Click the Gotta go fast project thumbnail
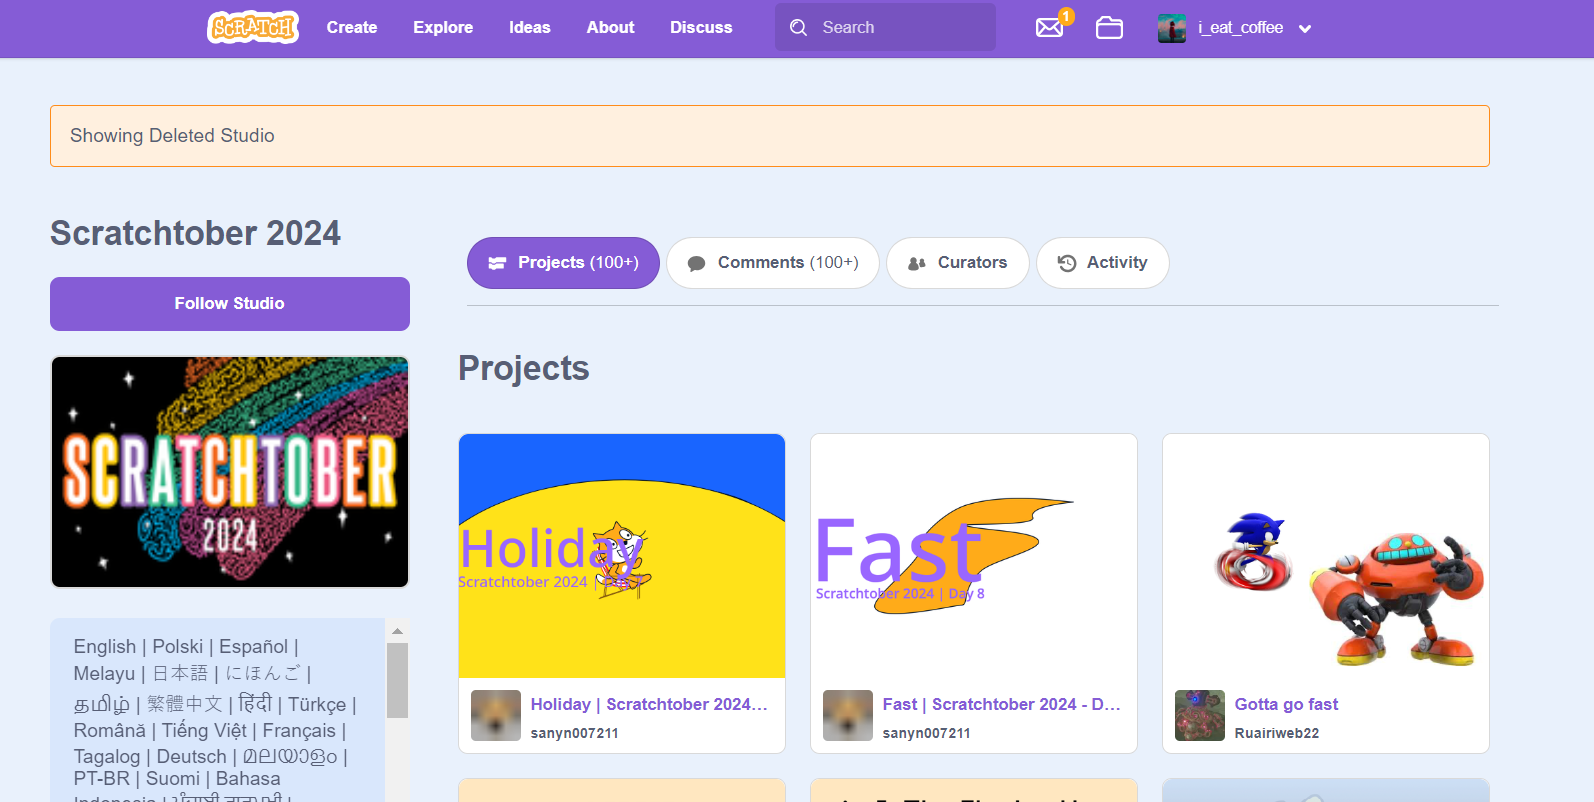Viewport: 1594px width, 802px height. tap(1325, 556)
